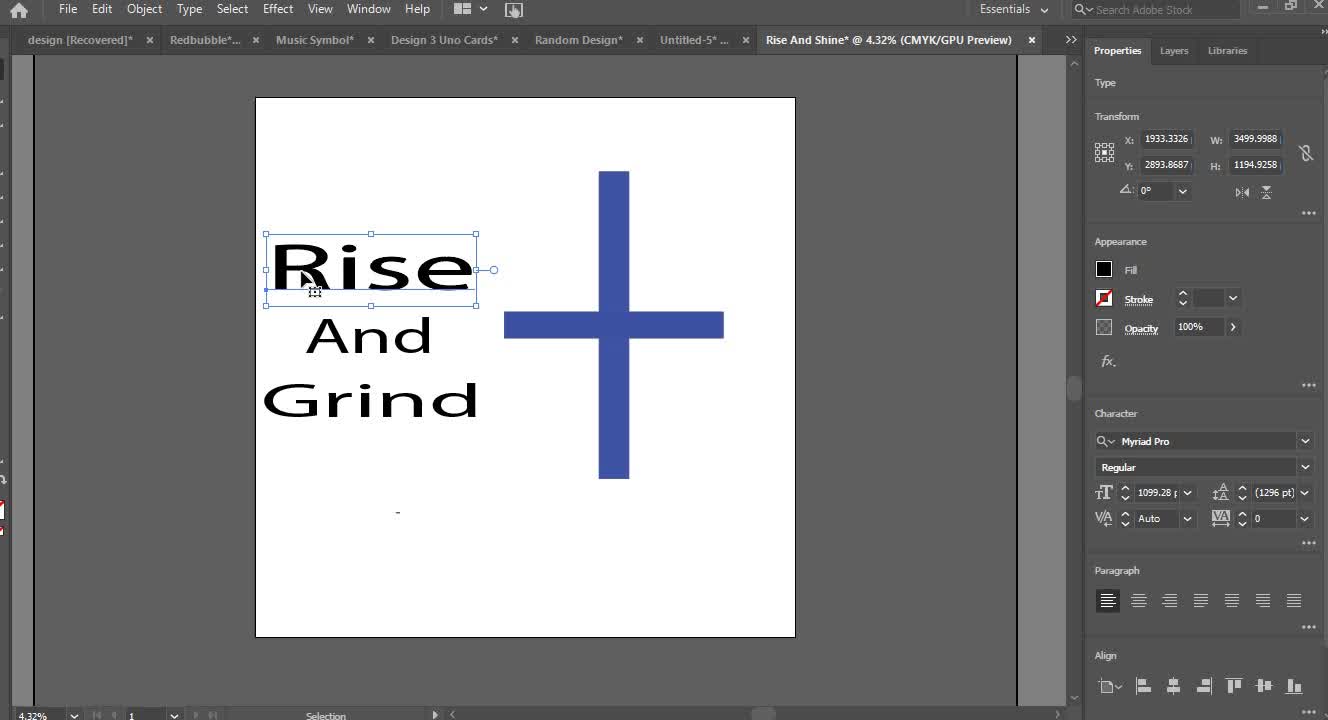Justify paragraph with last line right
Image resolution: width=1328 pixels, height=720 pixels.
[1263, 600]
